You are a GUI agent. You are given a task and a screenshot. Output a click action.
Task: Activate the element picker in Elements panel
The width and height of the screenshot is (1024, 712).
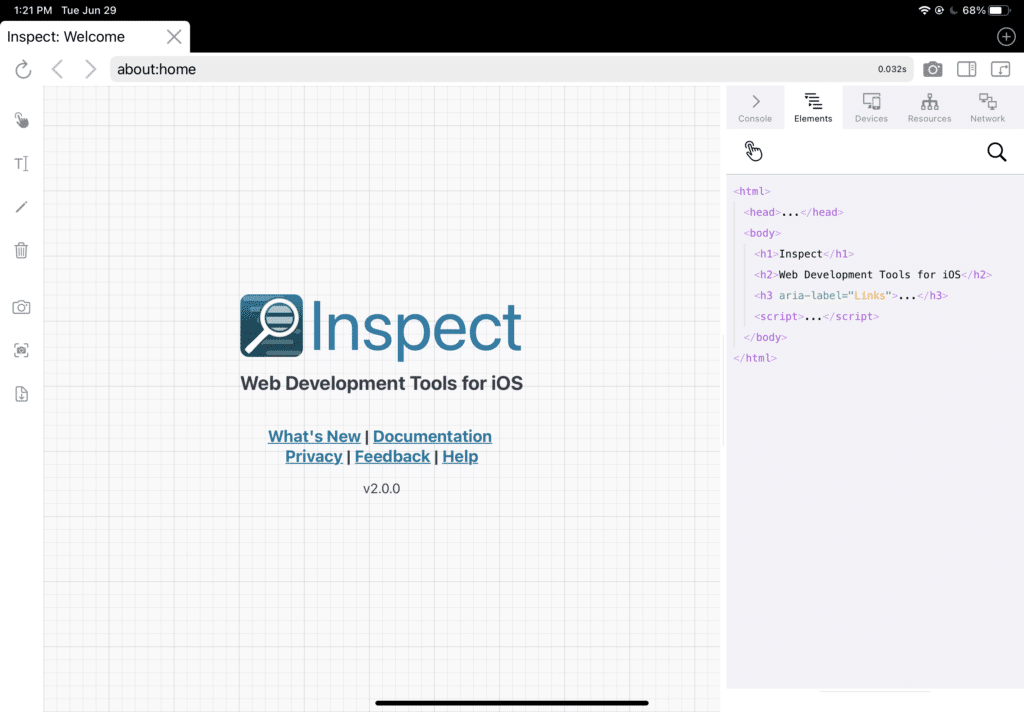pyautogui.click(x=754, y=152)
